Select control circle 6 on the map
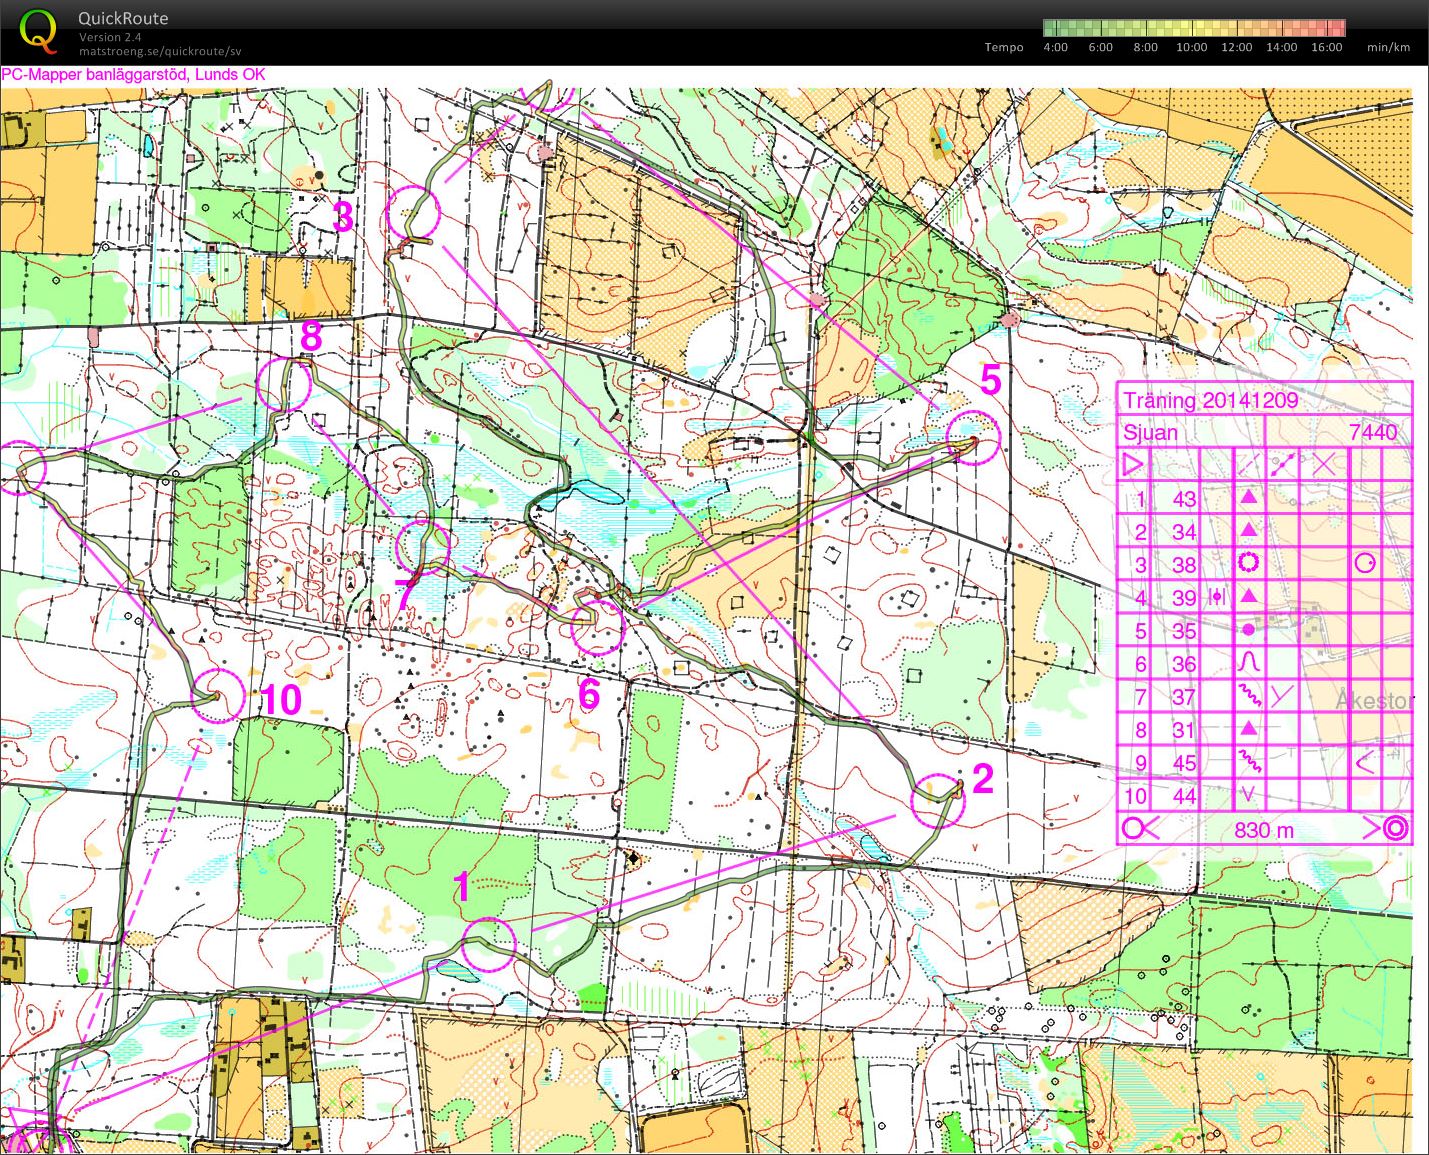The image size is (1429, 1155). click(598, 626)
